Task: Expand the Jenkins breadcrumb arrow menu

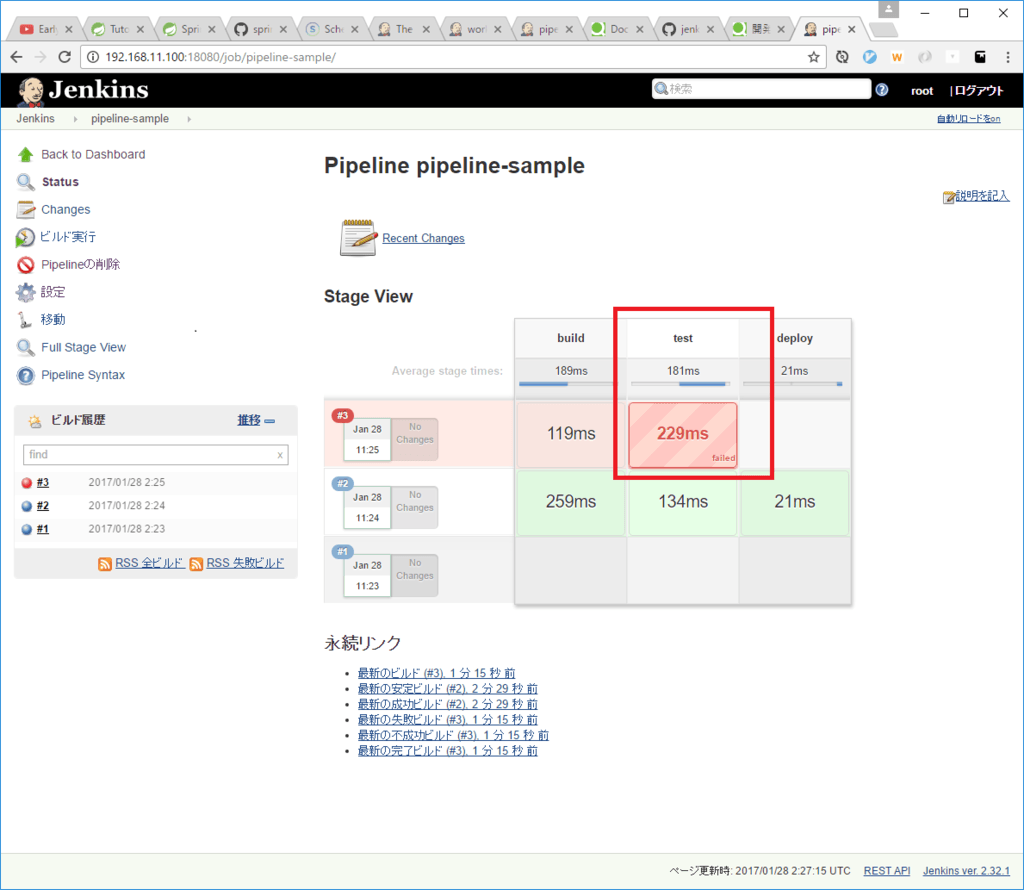Action: pos(74,119)
